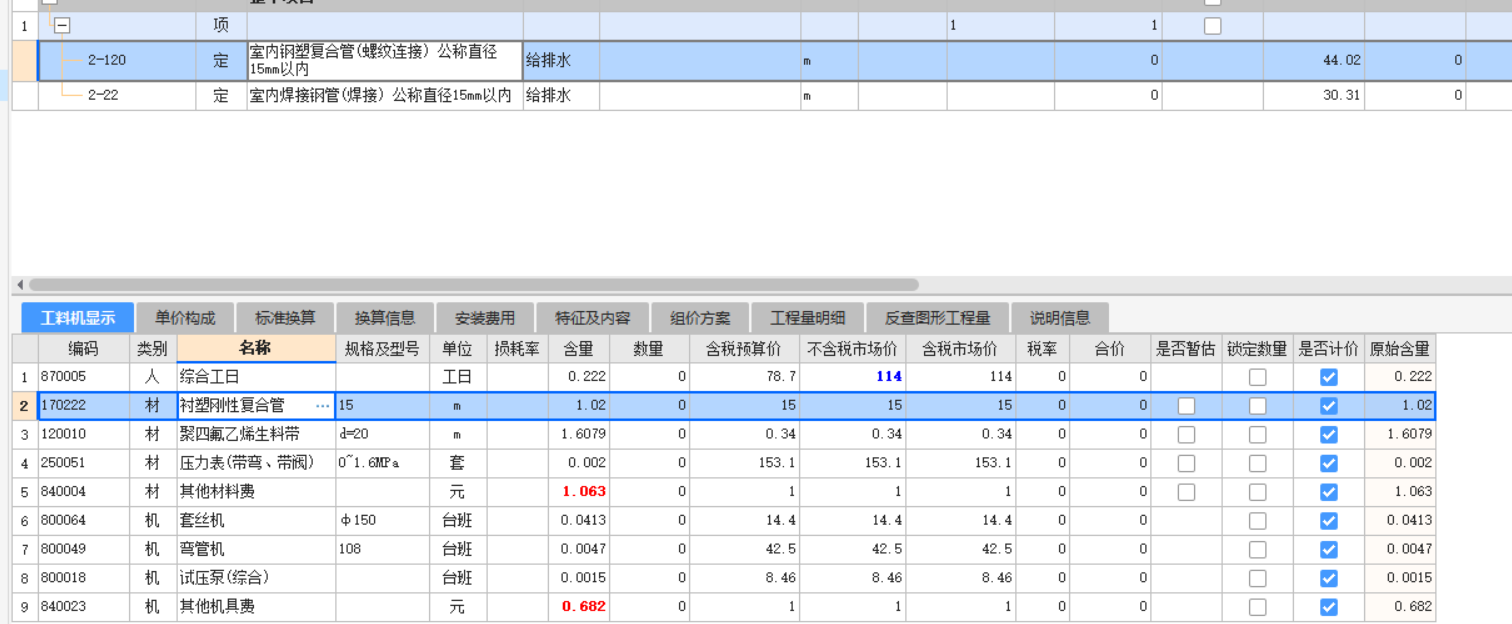1512x624 pixels.
Task: Check 是否暂估 for 聚四氟乙烯生料带
Action: pyautogui.click(x=1186, y=435)
